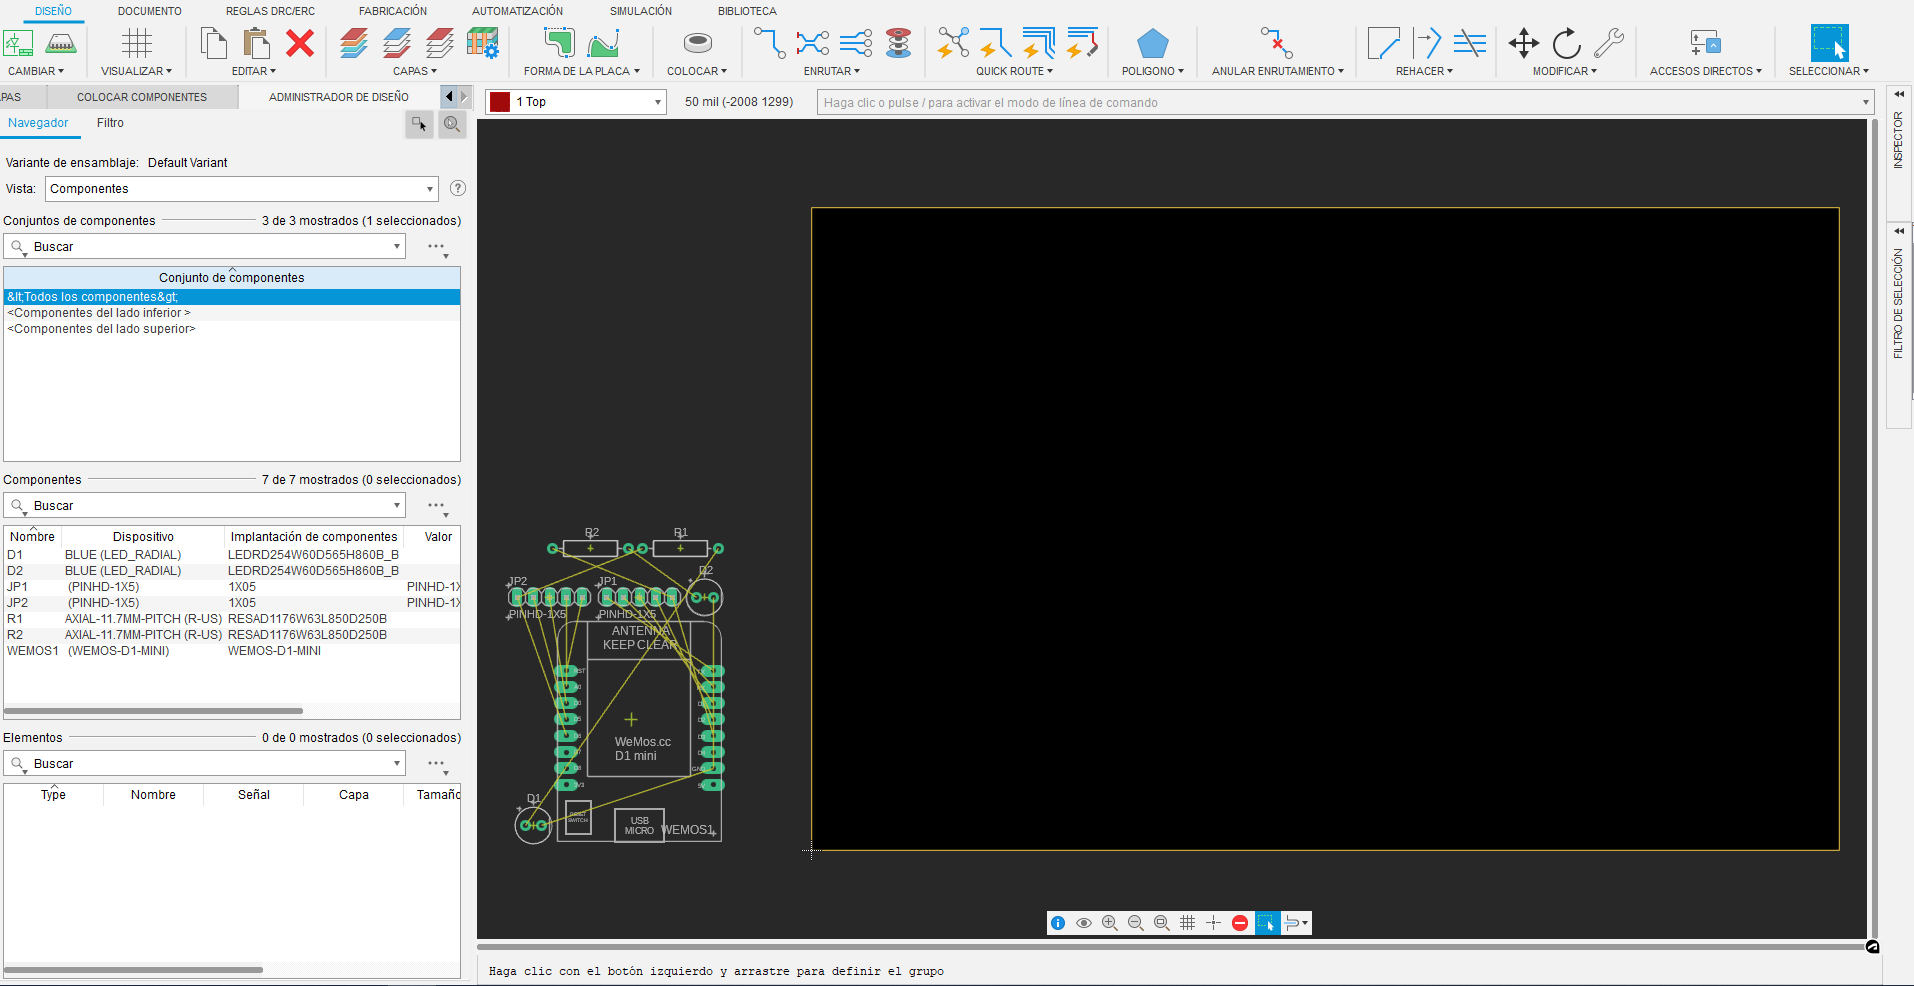Click the Anular Enrutamiento ripup tool
The image size is (1914, 986).
(x=1277, y=43)
